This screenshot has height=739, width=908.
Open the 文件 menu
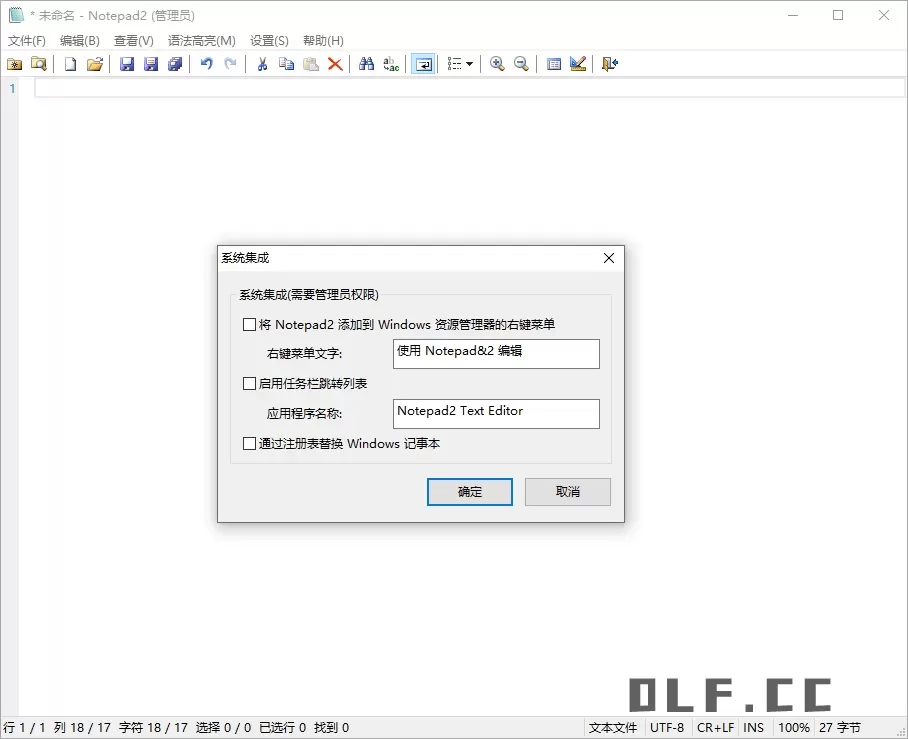point(26,40)
